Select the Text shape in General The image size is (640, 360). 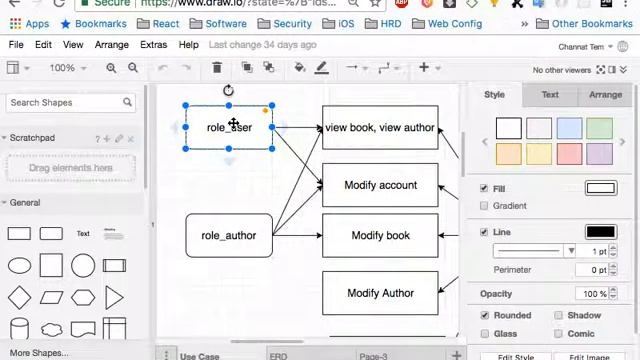(x=83, y=233)
